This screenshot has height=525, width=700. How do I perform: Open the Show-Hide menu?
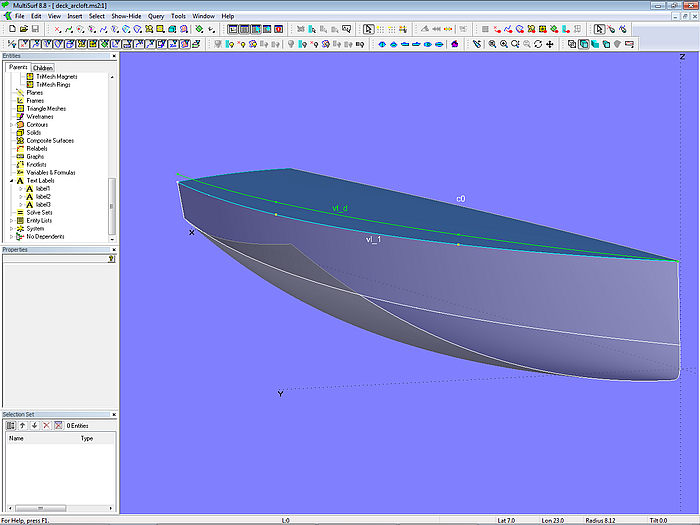pos(126,16)
